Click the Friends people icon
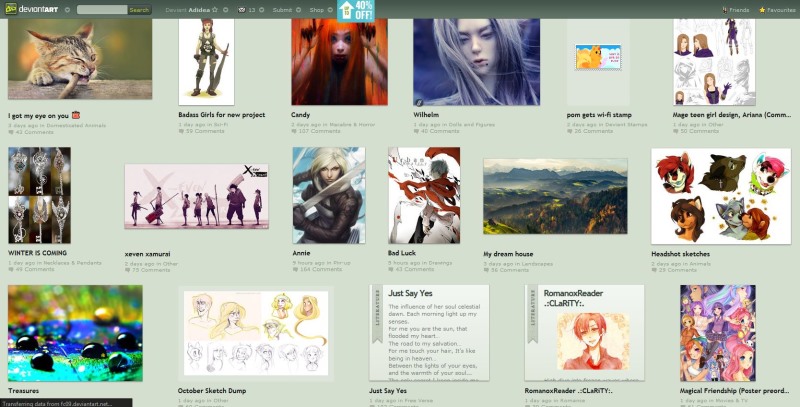The height and width of the screenshot is (407, 800). (725, 10)
